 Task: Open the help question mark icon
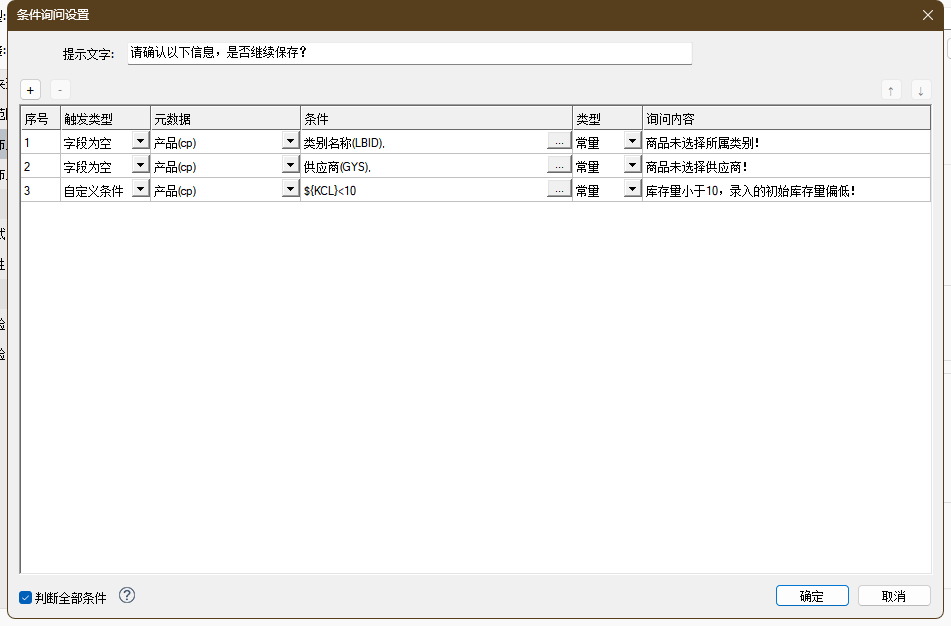[127, 595]
